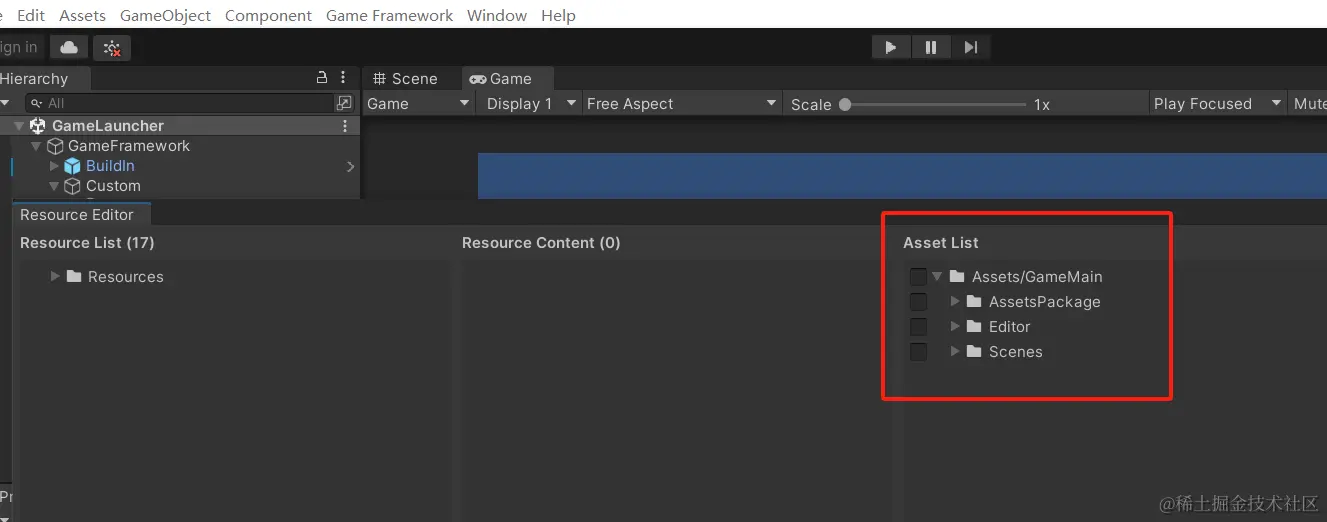Screen dimensions: 1327x522
Task: Pause the game with the pause button
Action: (930, 47)
